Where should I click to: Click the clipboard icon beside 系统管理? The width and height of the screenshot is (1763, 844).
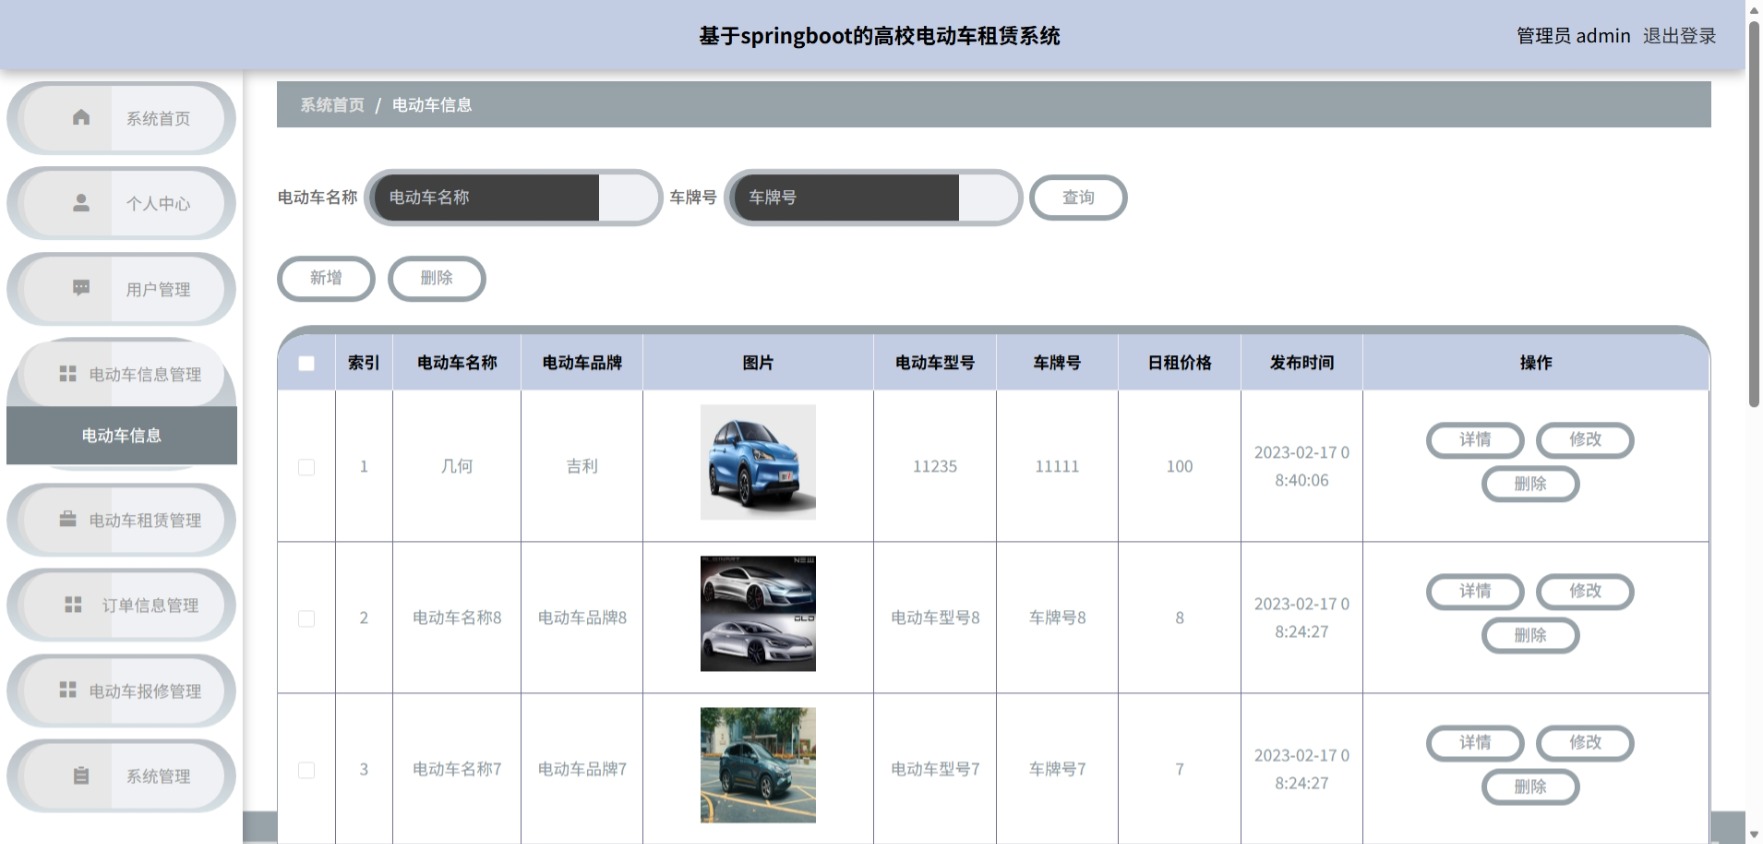click(81, 776)
